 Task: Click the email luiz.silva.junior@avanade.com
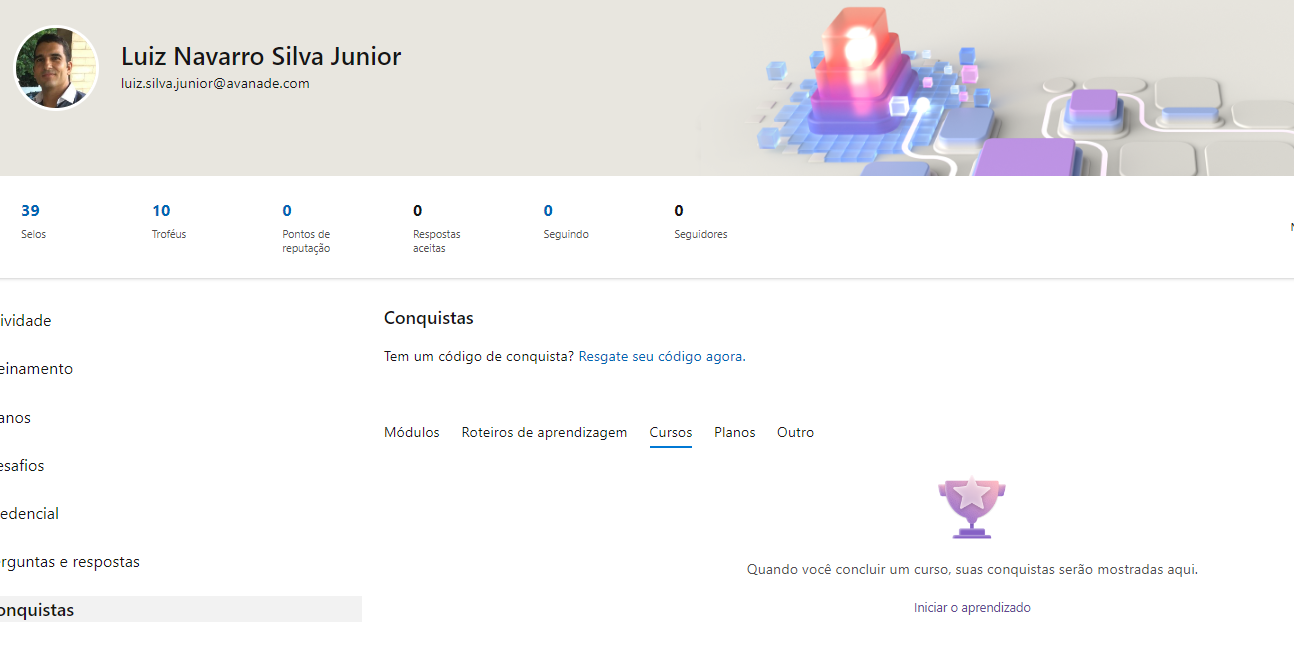tap(215, 84)
